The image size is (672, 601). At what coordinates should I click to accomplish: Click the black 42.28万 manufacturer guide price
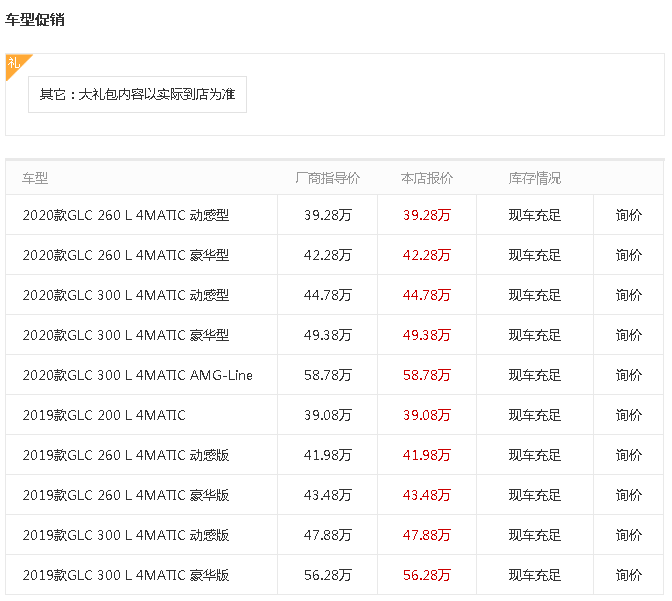(328, 255)
